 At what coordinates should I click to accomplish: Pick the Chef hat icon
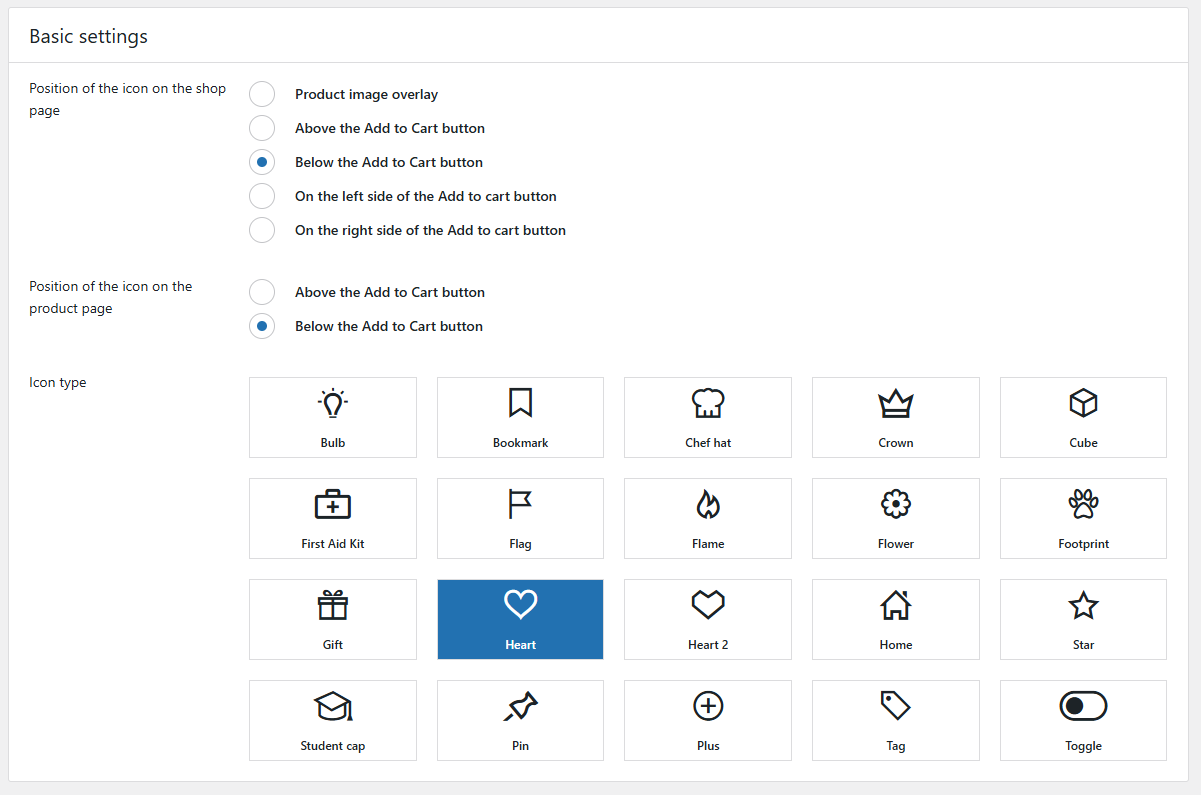[707, 417]
